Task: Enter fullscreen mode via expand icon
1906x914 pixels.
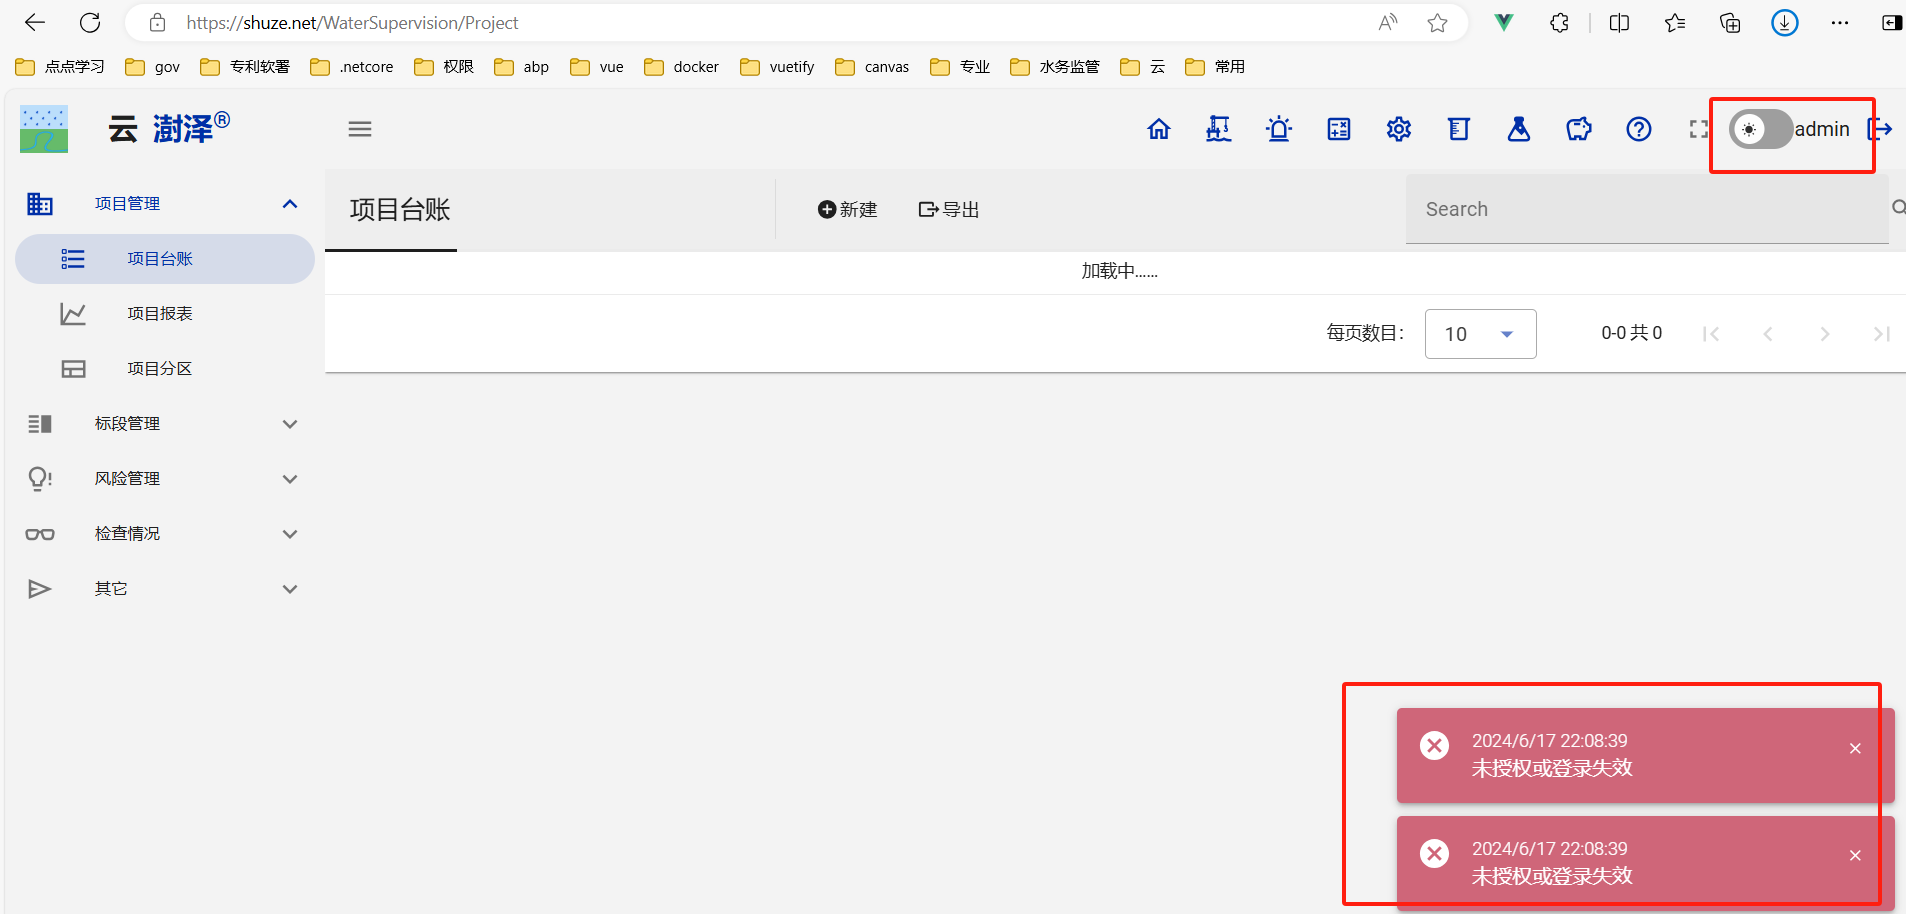Action: point(1698,129)
